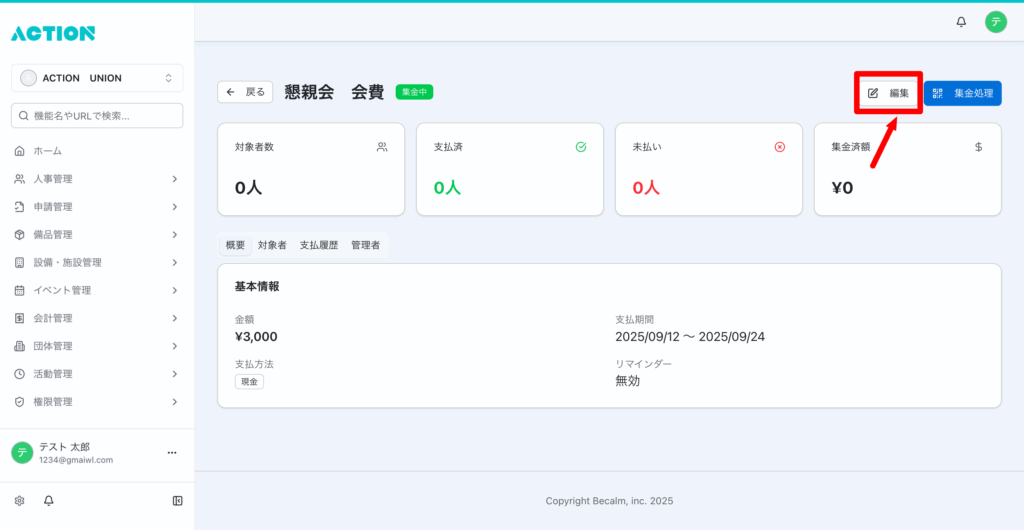Click the 機能名やURLで検索 search field

point(97,116)
